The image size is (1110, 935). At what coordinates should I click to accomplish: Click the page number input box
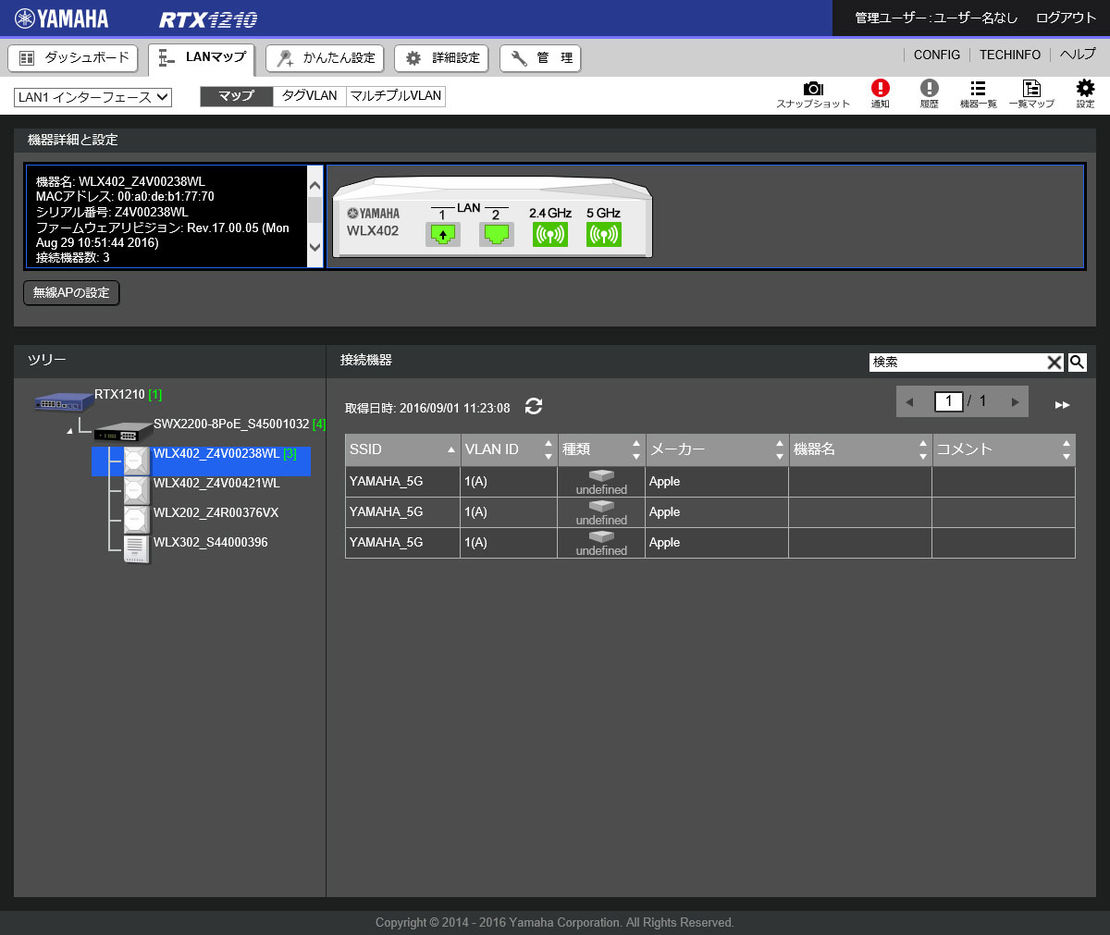[x=949, y=401]
